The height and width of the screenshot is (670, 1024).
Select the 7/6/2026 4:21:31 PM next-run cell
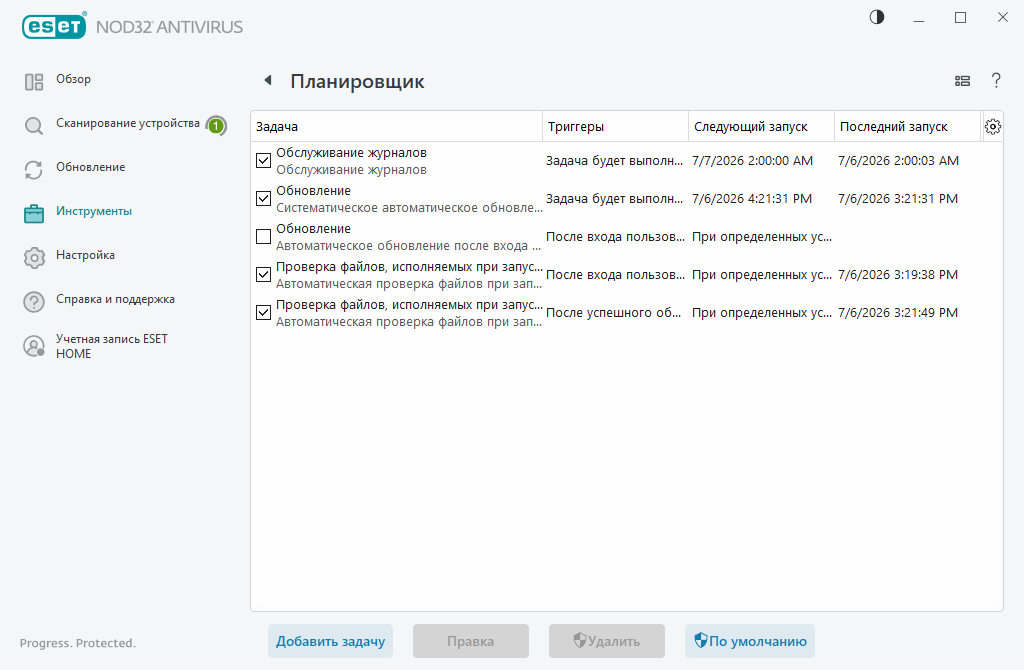[x=752, y=199]
